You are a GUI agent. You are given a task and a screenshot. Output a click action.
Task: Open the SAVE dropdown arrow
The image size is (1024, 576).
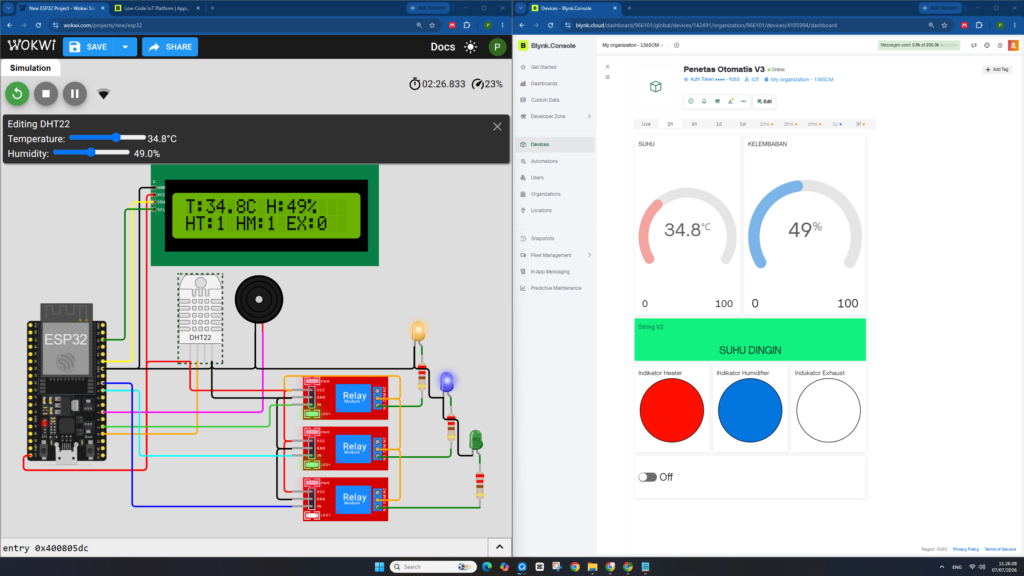pyautogui.click(x=125, y=47)
